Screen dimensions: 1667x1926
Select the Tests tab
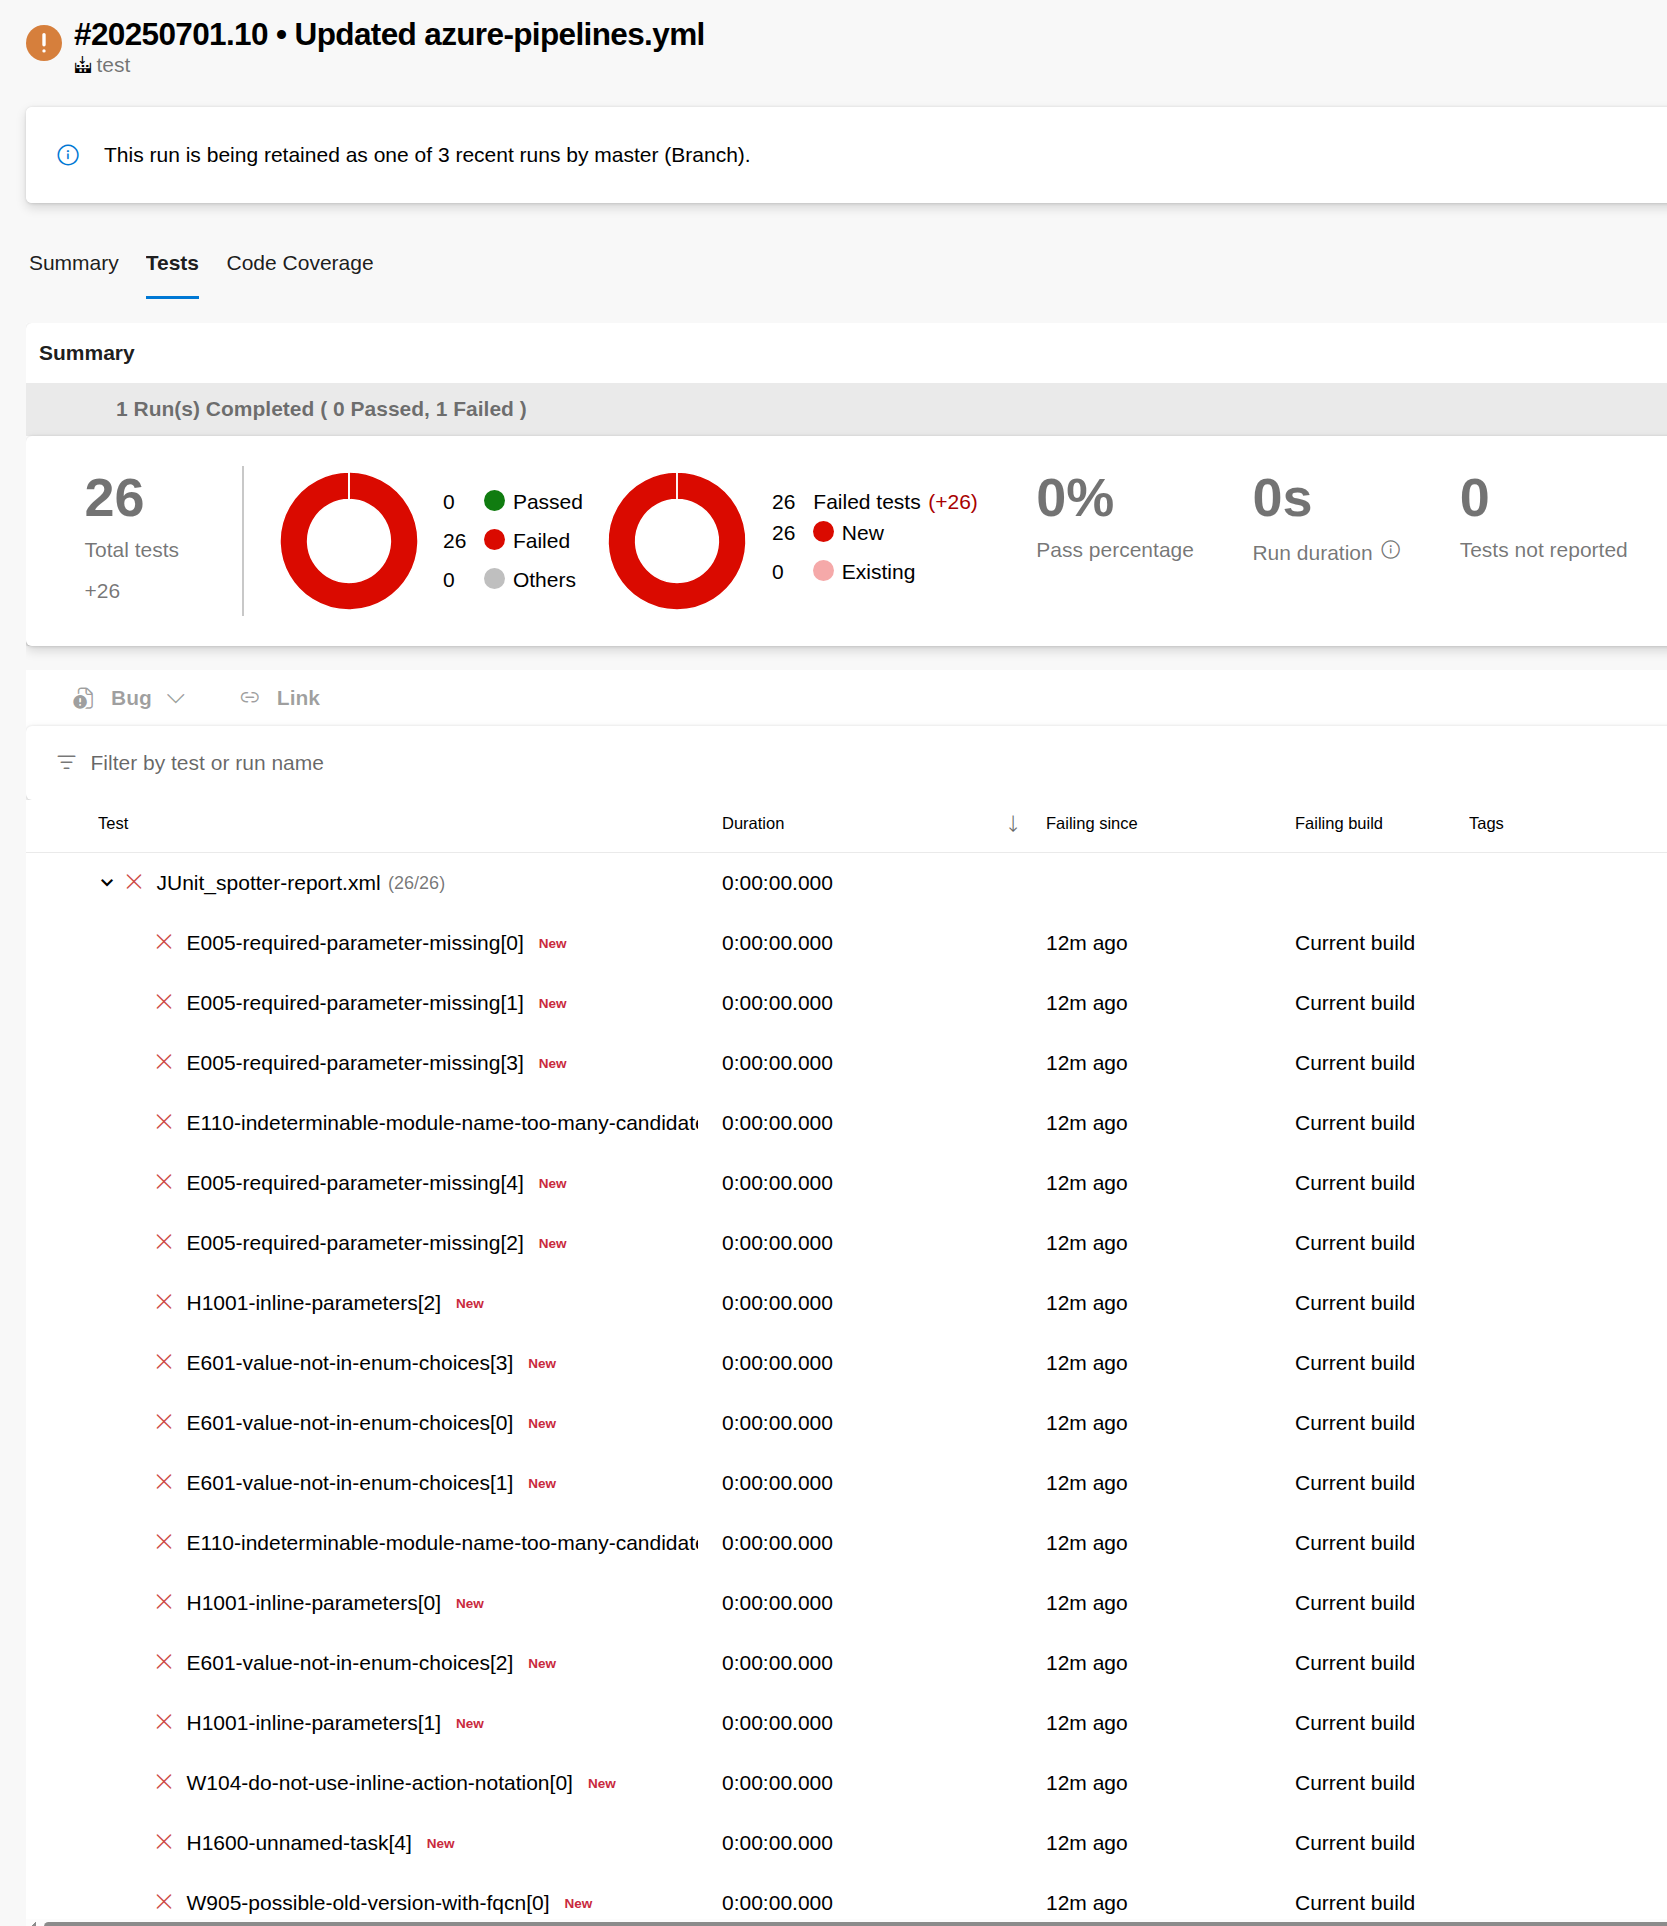[172, 263]
